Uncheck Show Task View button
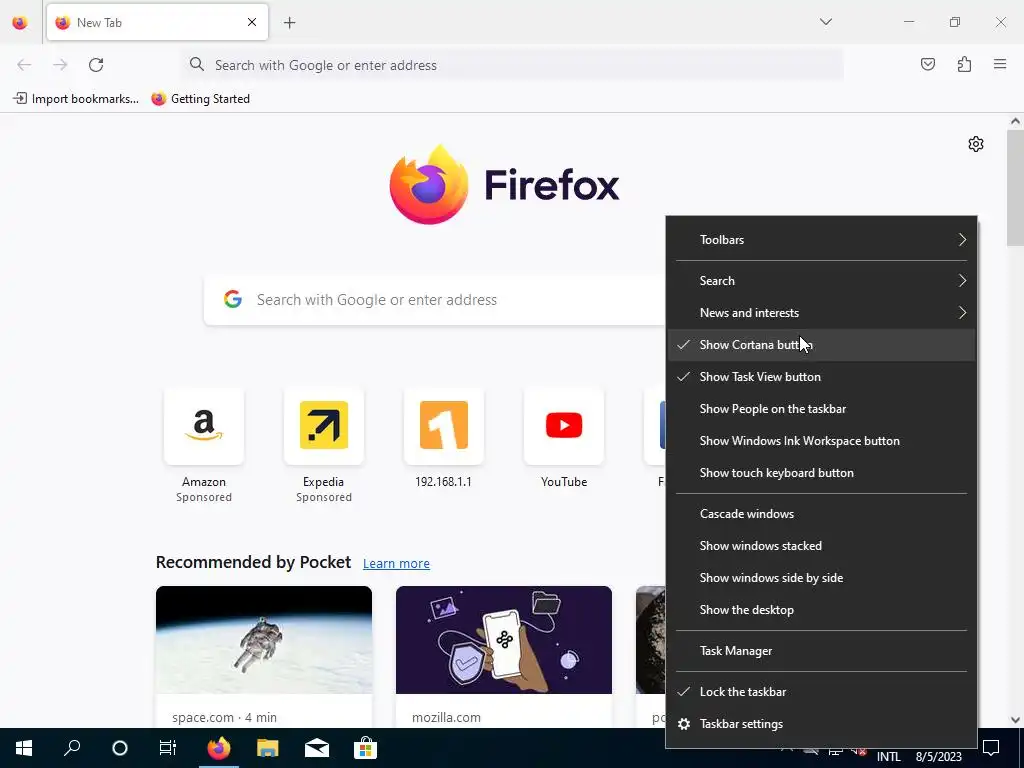The image size is (1024, 768). (x=822, y=377)
